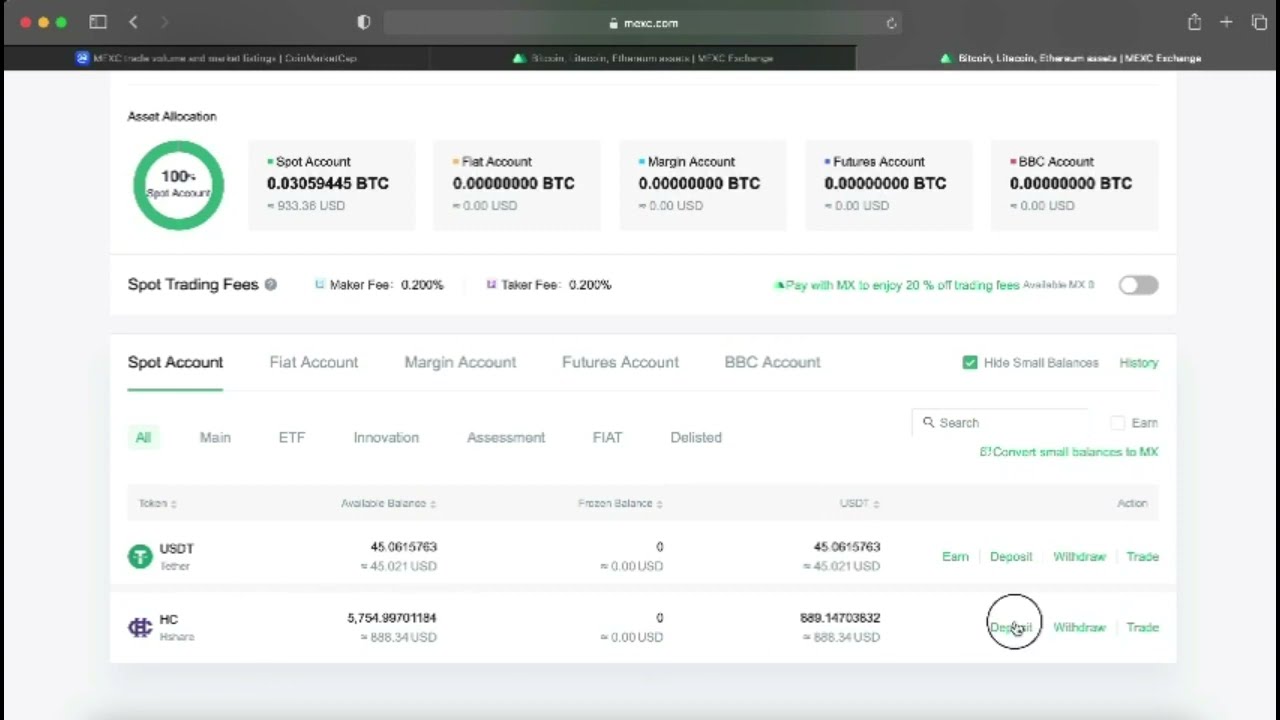The width and height of the screenshot is (1280, 720).
Task: Click the Spot Account donut chart
Action: click(178, 185)
